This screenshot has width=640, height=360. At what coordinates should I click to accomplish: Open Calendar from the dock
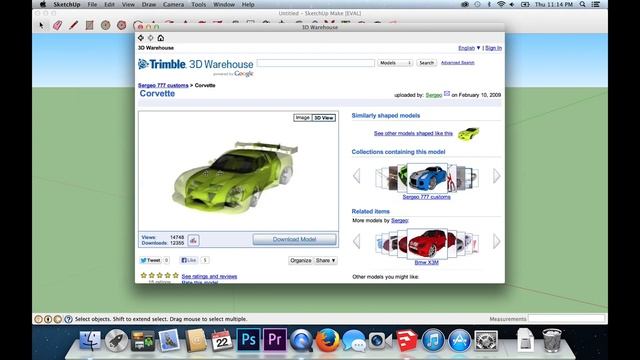222,340
